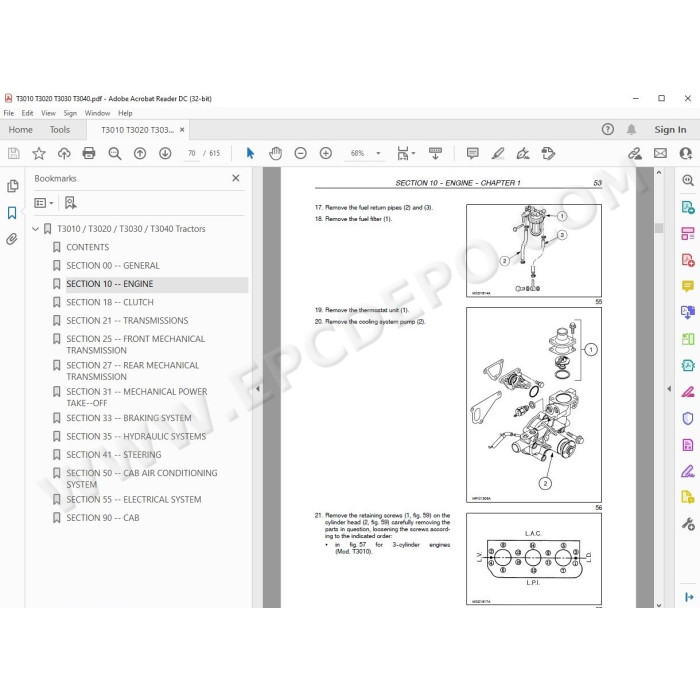The width and height of the screenshot is (700, 700).
Task: Collapse the right tools pane arrow
Action: click(669, 389)
